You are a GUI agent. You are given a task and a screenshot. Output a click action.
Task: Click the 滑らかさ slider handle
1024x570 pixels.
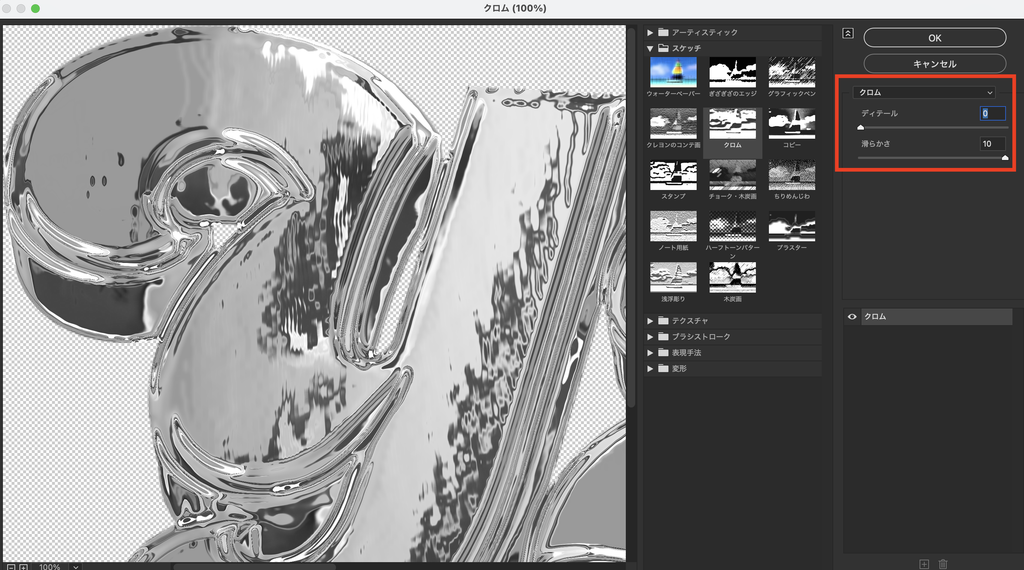tap(1005, 157)
